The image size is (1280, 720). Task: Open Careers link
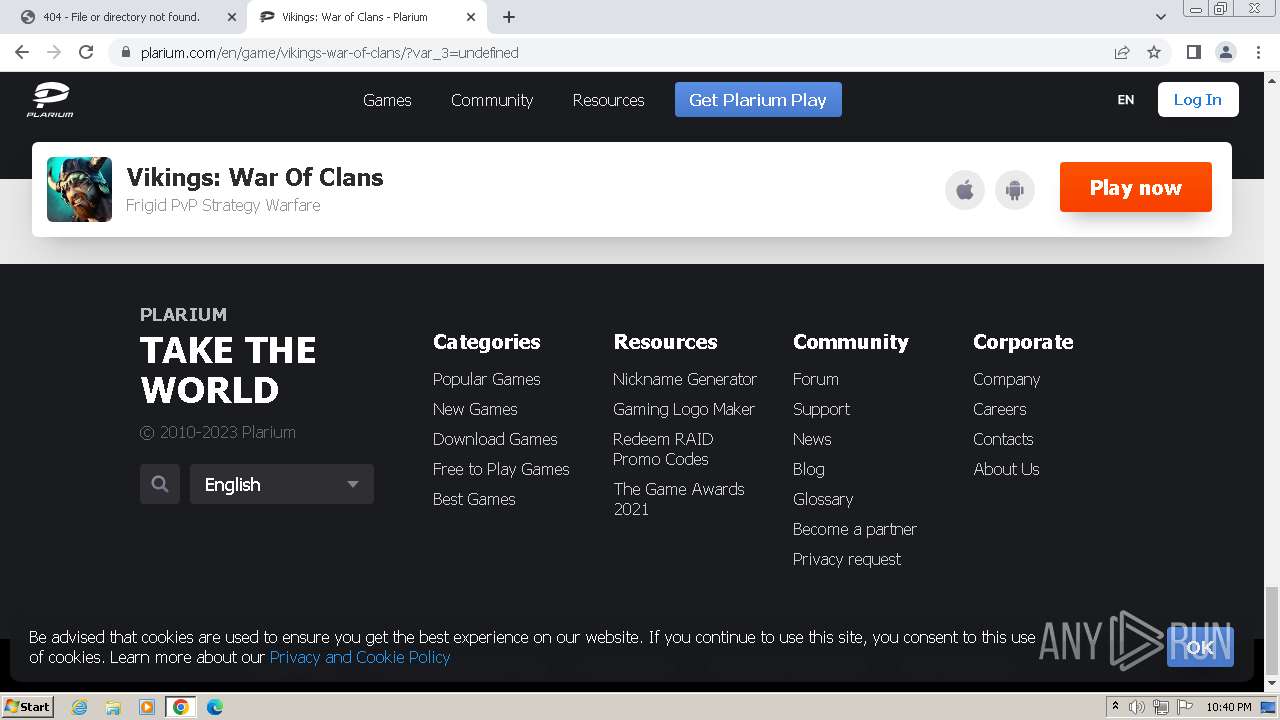[x=1000, y=409]
